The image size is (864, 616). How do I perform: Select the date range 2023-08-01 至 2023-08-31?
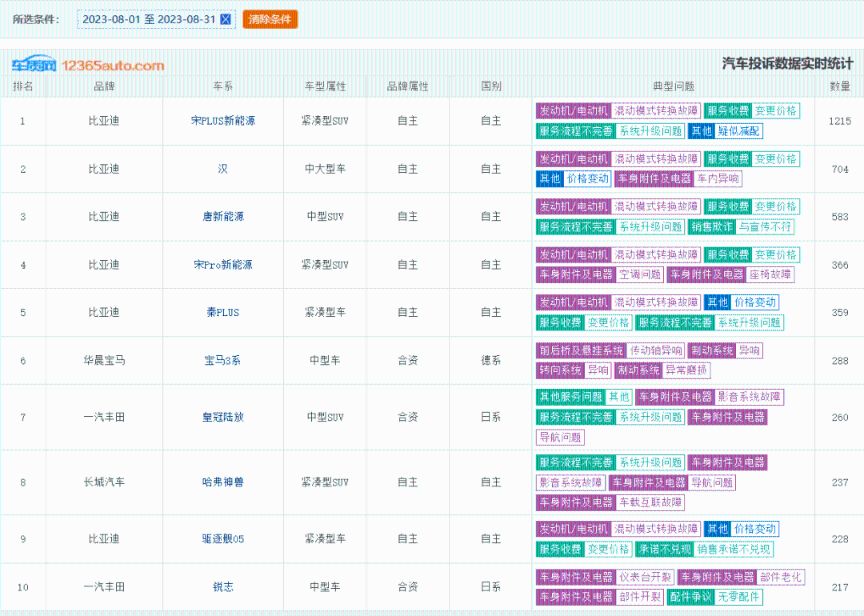point(149,19)
